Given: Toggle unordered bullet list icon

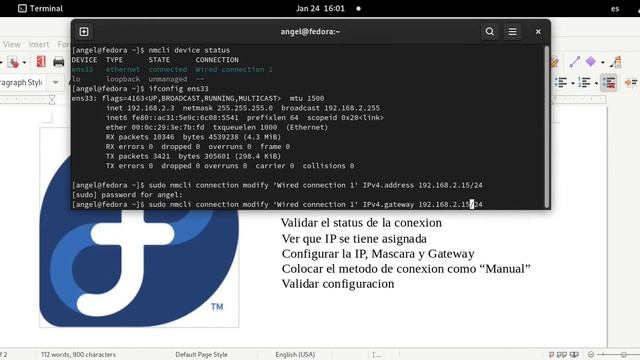Looking at the screenshot, I should [x=561, y=83].
